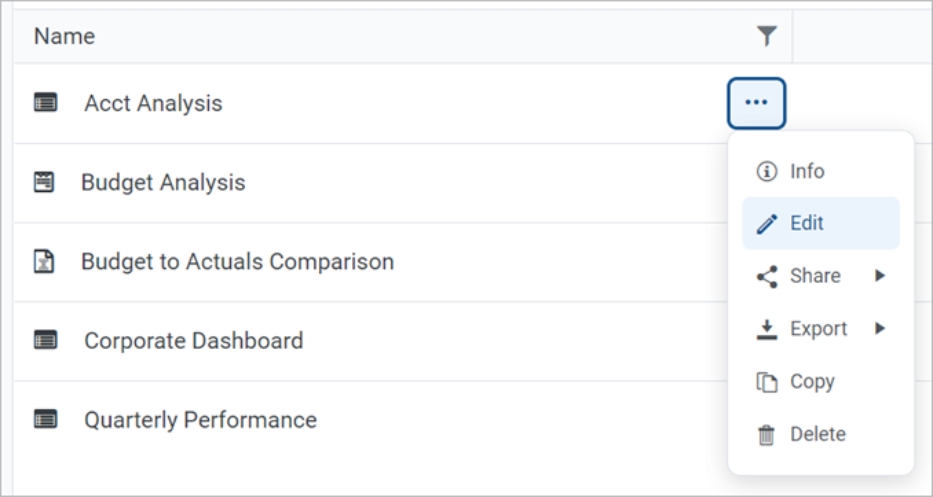Choose Delete in the actions menu
This screenshot has width=933, height=497.
pyautogui.click(x=817, y=435)
